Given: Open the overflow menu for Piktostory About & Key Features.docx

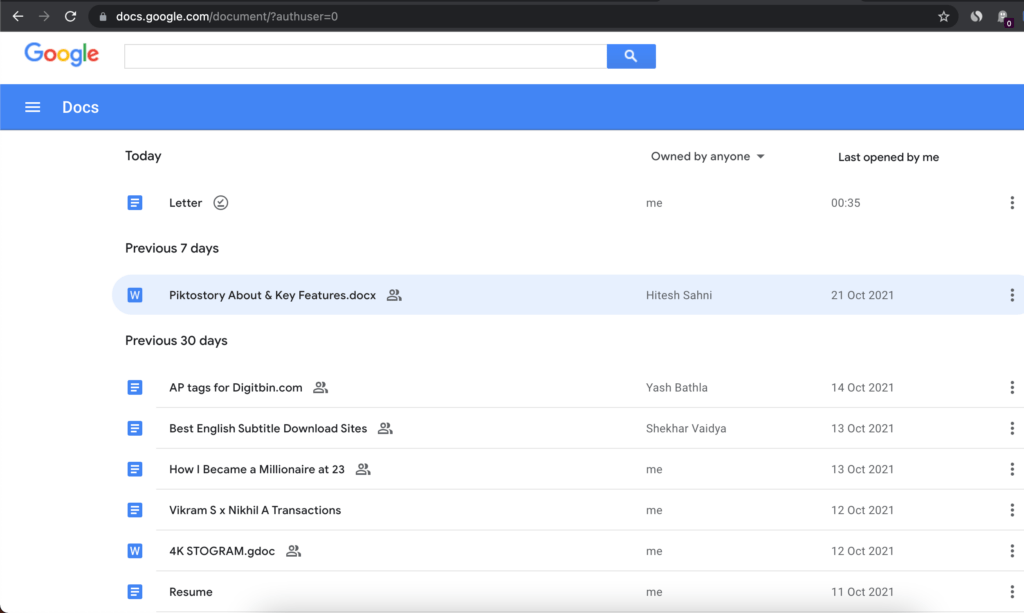Looking at the screenshot, I should coord(1011,295).
